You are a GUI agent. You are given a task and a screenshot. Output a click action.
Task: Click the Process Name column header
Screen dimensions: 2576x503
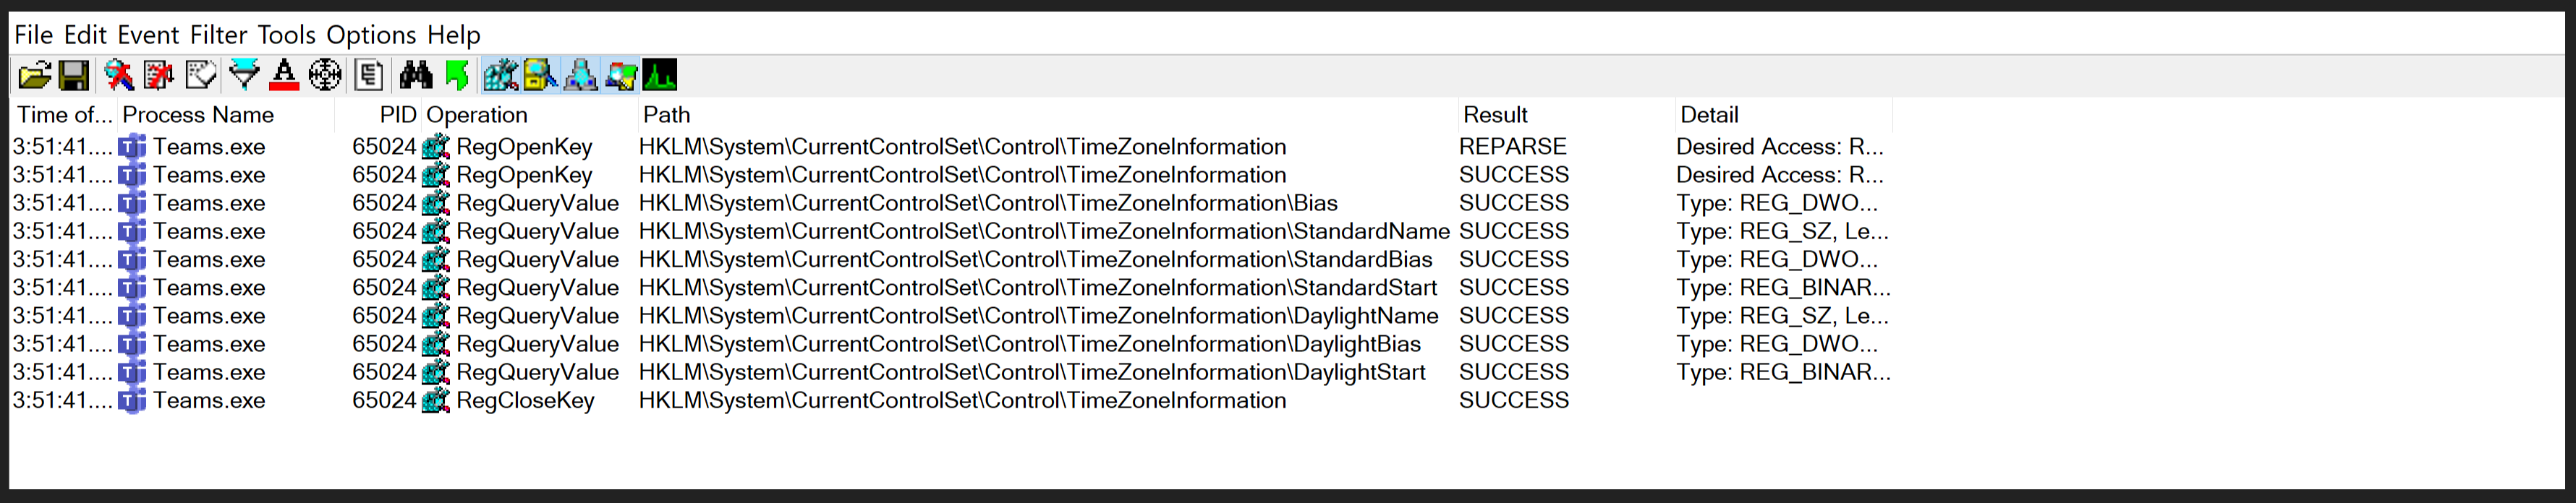click(x=198, y=115)
